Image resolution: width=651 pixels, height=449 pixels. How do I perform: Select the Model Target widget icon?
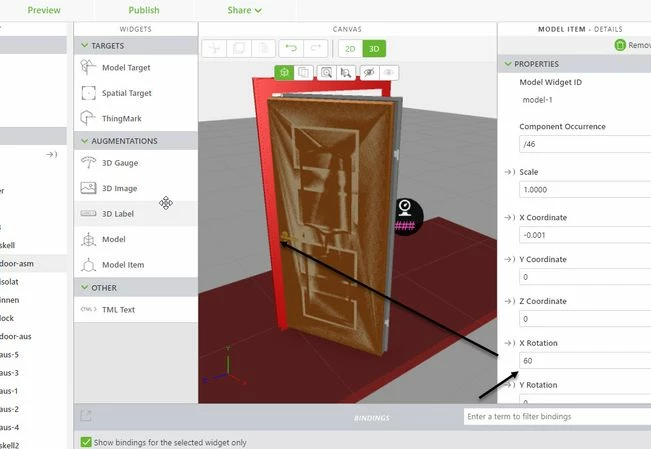[x=88, y=67]
